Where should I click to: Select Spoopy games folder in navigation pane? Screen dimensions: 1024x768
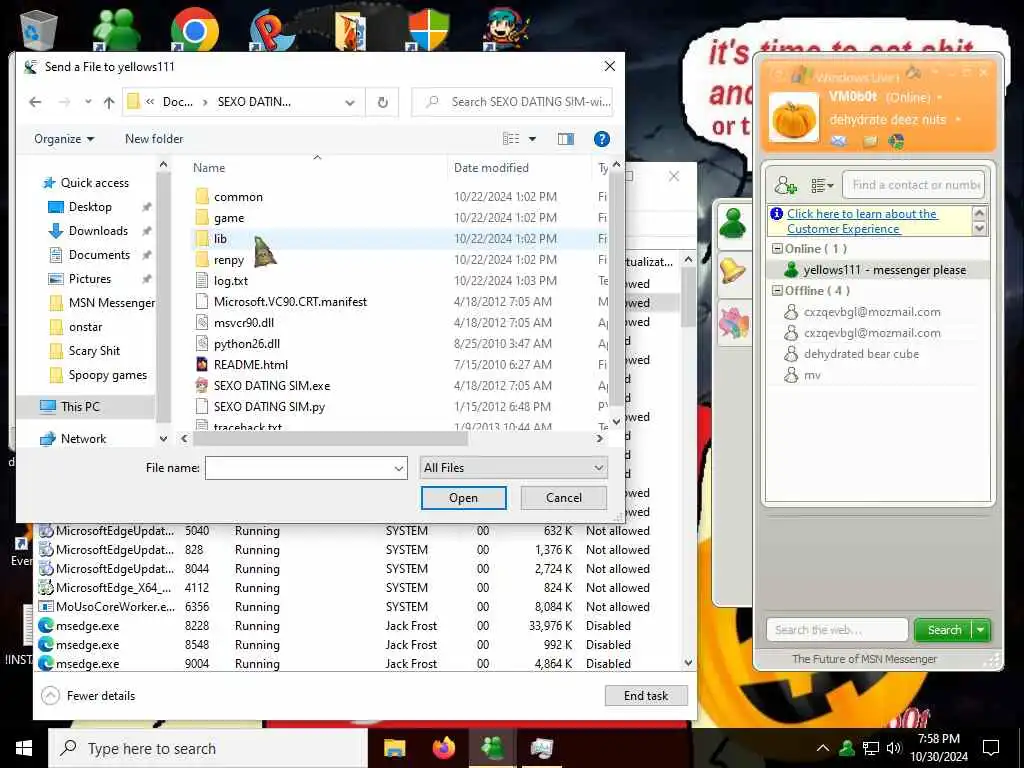108,375
